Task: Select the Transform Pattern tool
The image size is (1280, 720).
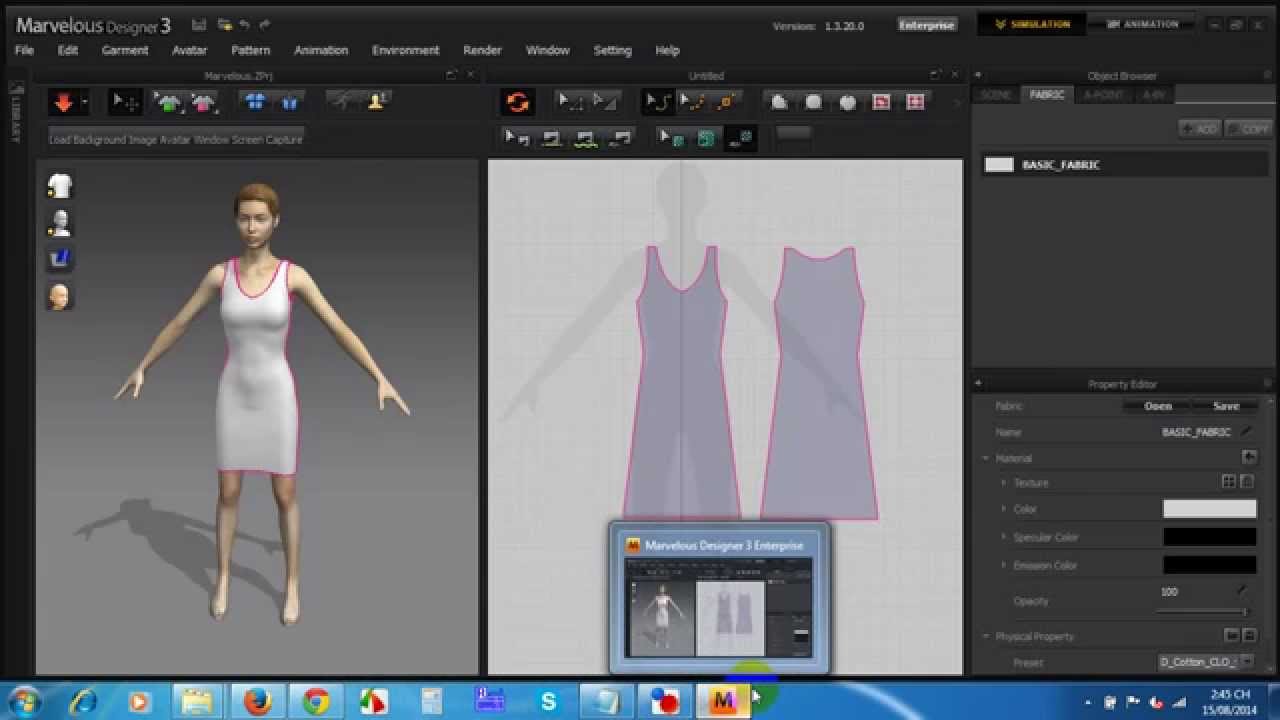Action: 570,101
